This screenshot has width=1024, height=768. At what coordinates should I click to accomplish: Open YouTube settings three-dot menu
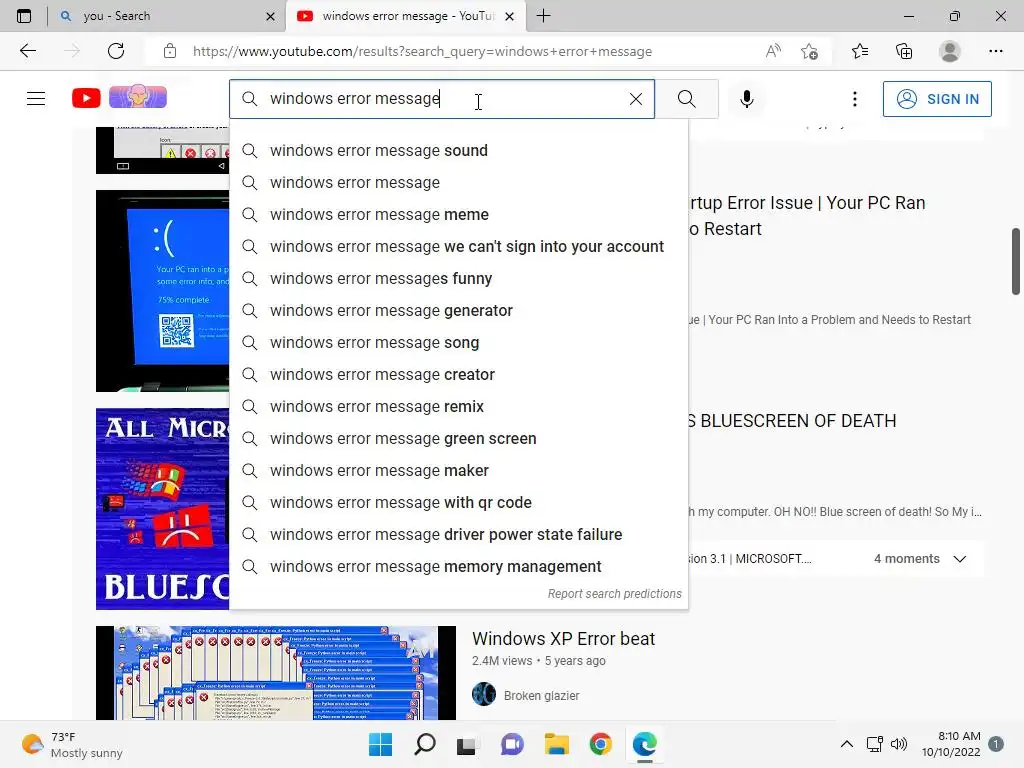click(854, 99)
